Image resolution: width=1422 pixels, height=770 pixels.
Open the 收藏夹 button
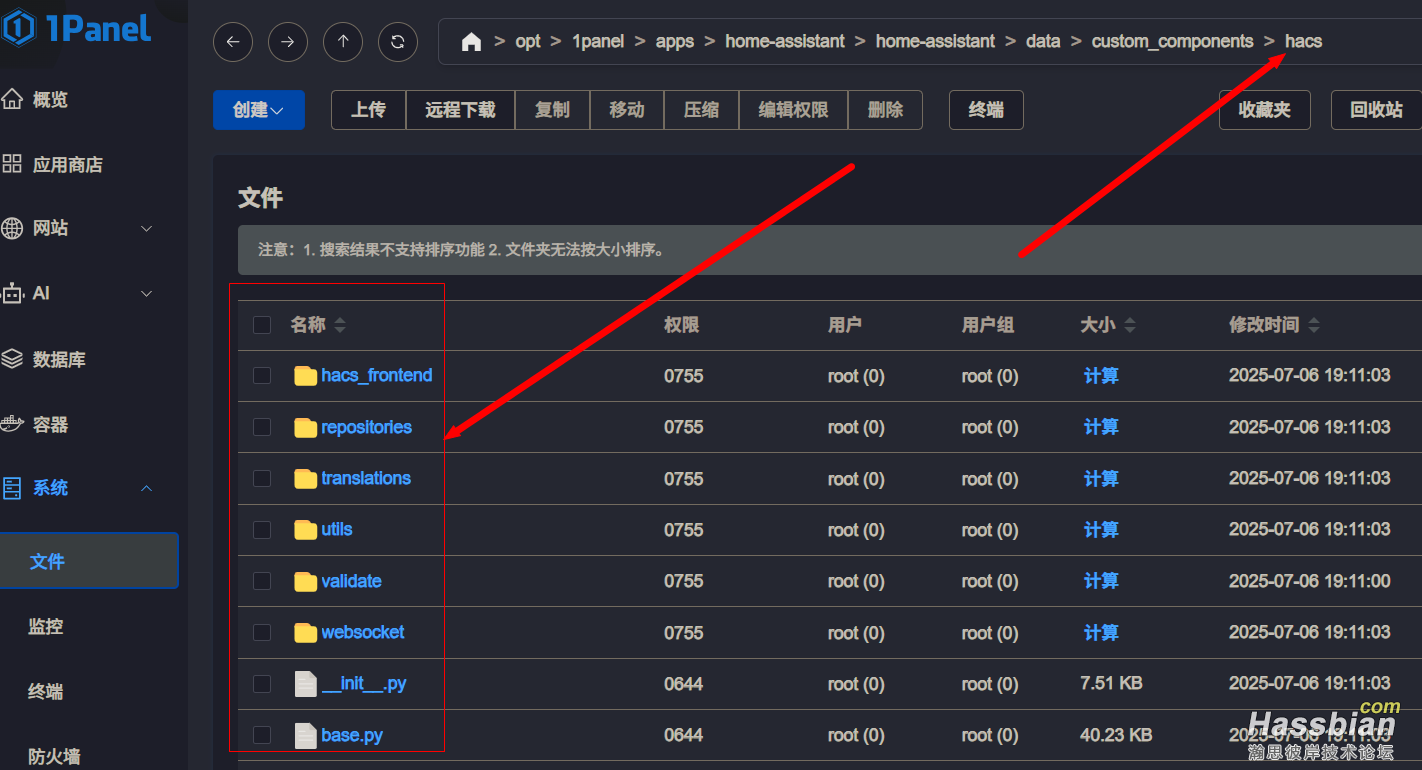coord(1264,110)
